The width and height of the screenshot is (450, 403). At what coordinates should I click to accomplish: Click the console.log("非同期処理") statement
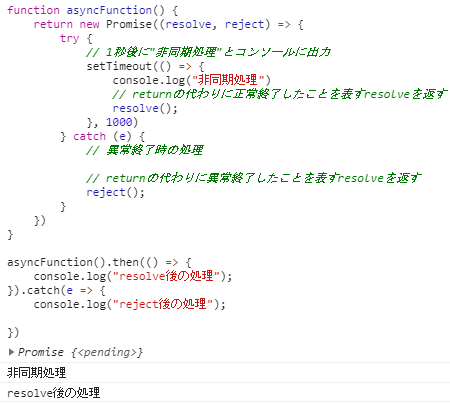coord(192,80)
